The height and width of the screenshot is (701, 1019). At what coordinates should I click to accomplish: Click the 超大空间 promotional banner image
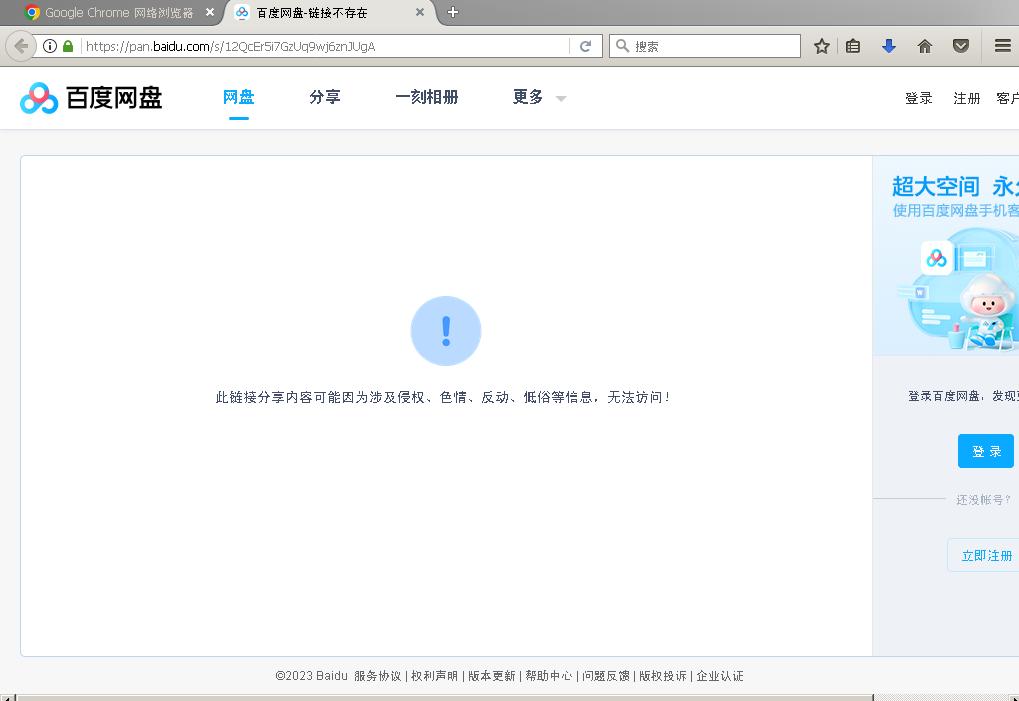point(946,256)
